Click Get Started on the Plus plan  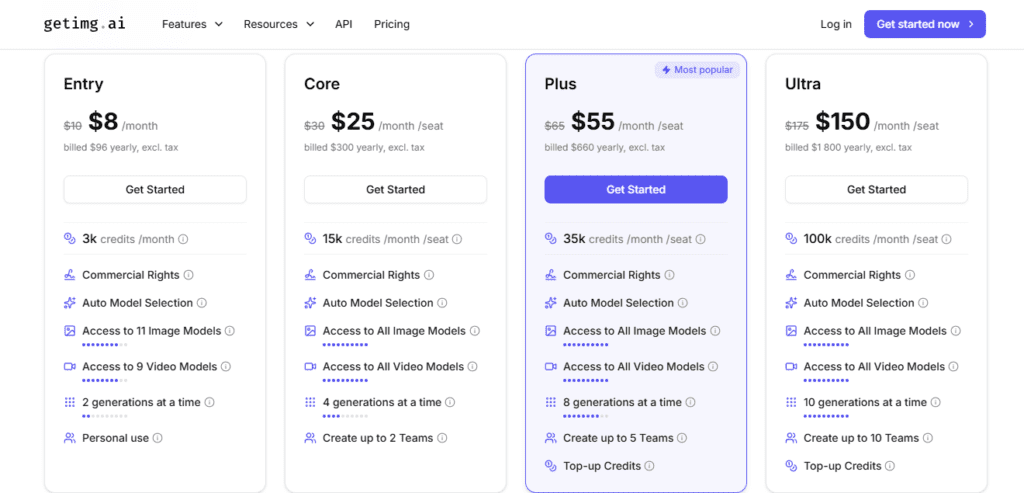coord(635,189)
